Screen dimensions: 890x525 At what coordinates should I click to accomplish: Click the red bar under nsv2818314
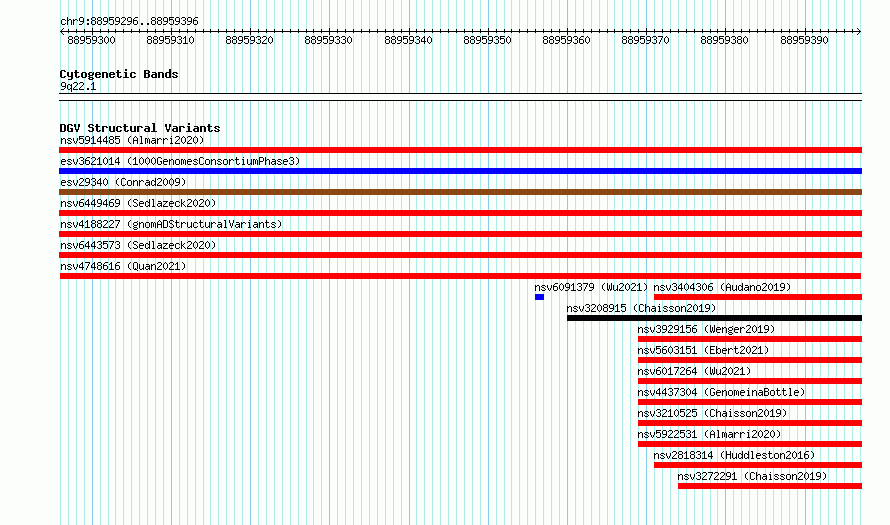point(758,465)
